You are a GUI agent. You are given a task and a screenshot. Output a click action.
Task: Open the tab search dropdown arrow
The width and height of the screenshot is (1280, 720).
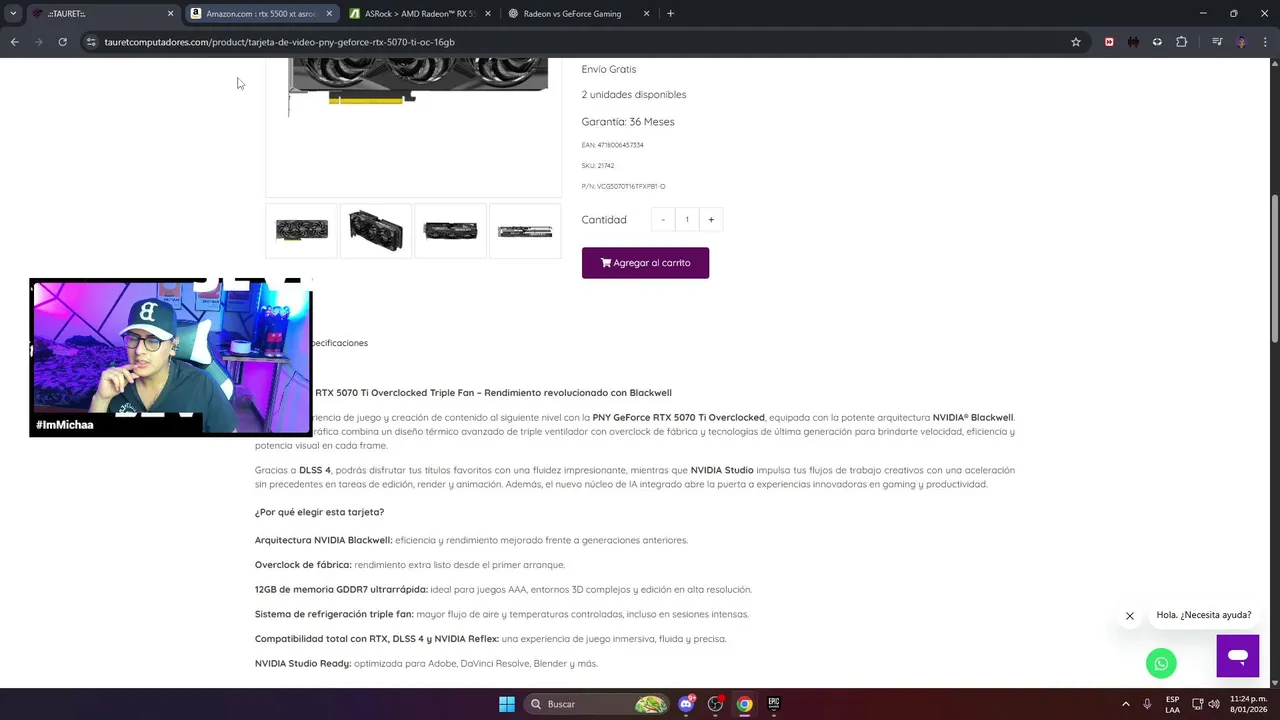[13, 14]
